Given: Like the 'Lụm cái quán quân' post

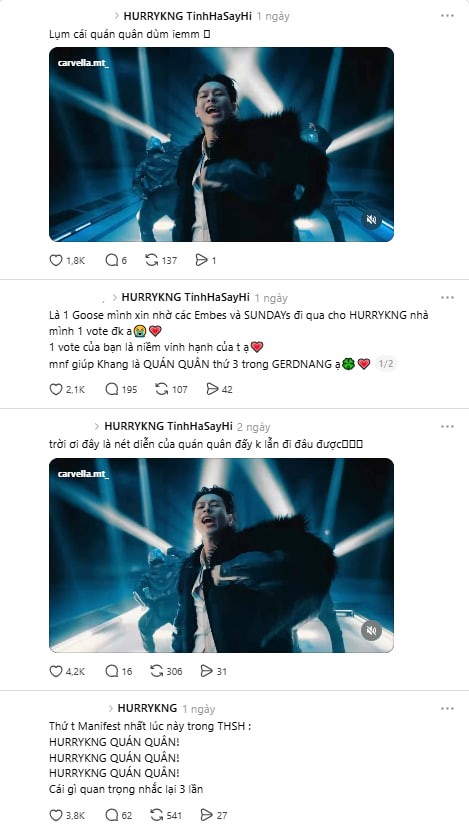Looking at the screenshot, I should click(56, 260).
